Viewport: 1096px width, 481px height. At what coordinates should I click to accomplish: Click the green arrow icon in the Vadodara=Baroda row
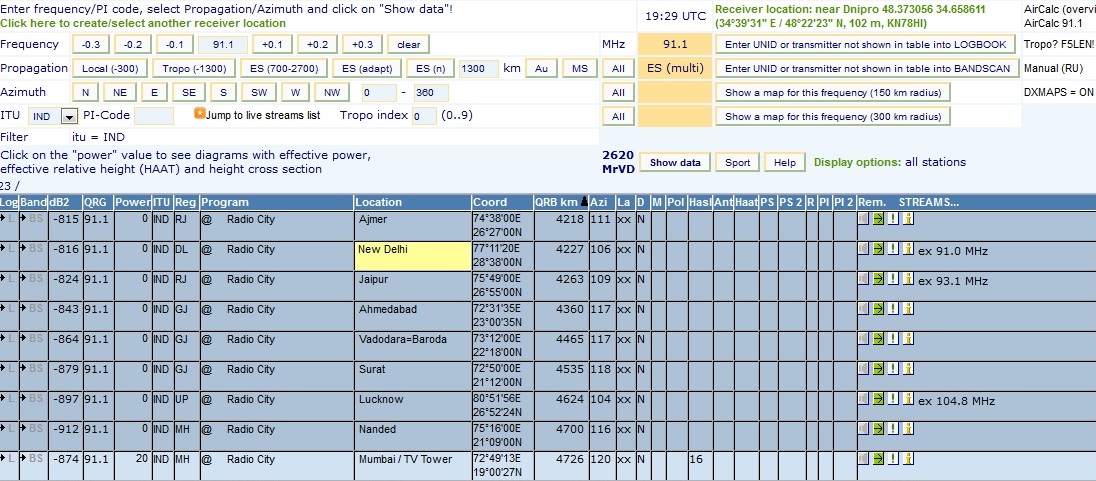point(878,339)
